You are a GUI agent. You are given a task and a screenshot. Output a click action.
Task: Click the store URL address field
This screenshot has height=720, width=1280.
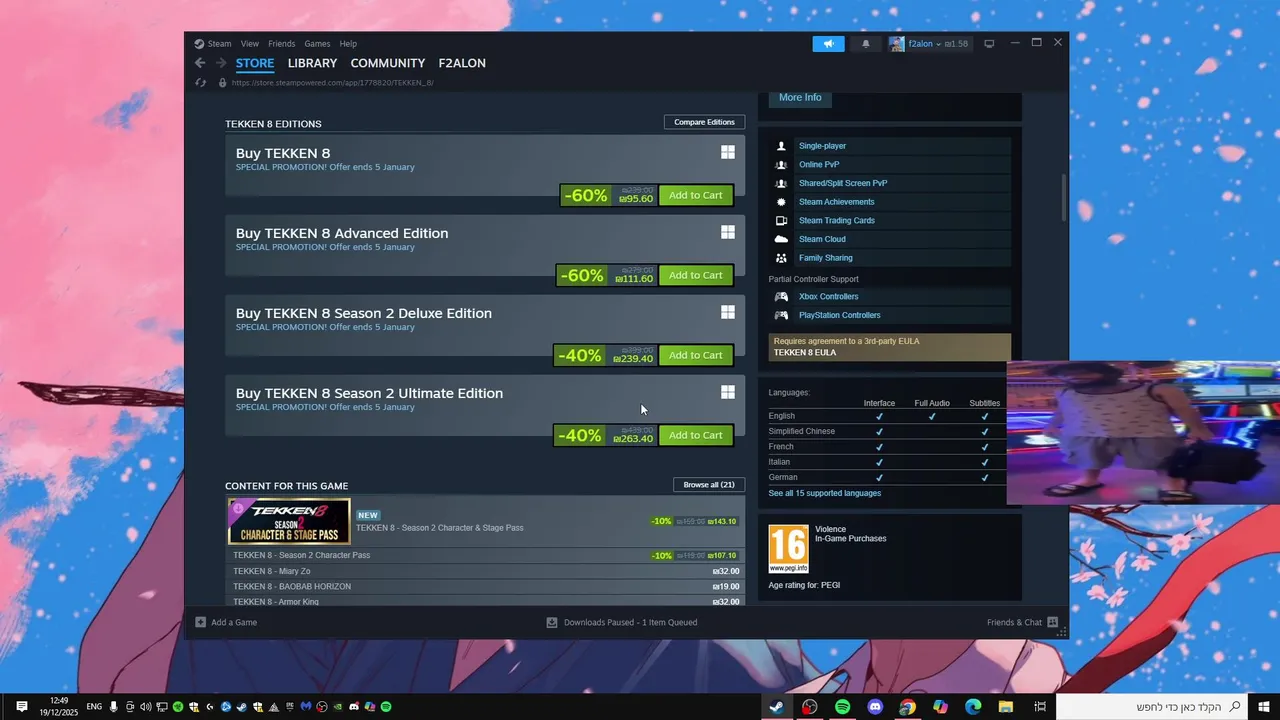click(x=332, y=83)
